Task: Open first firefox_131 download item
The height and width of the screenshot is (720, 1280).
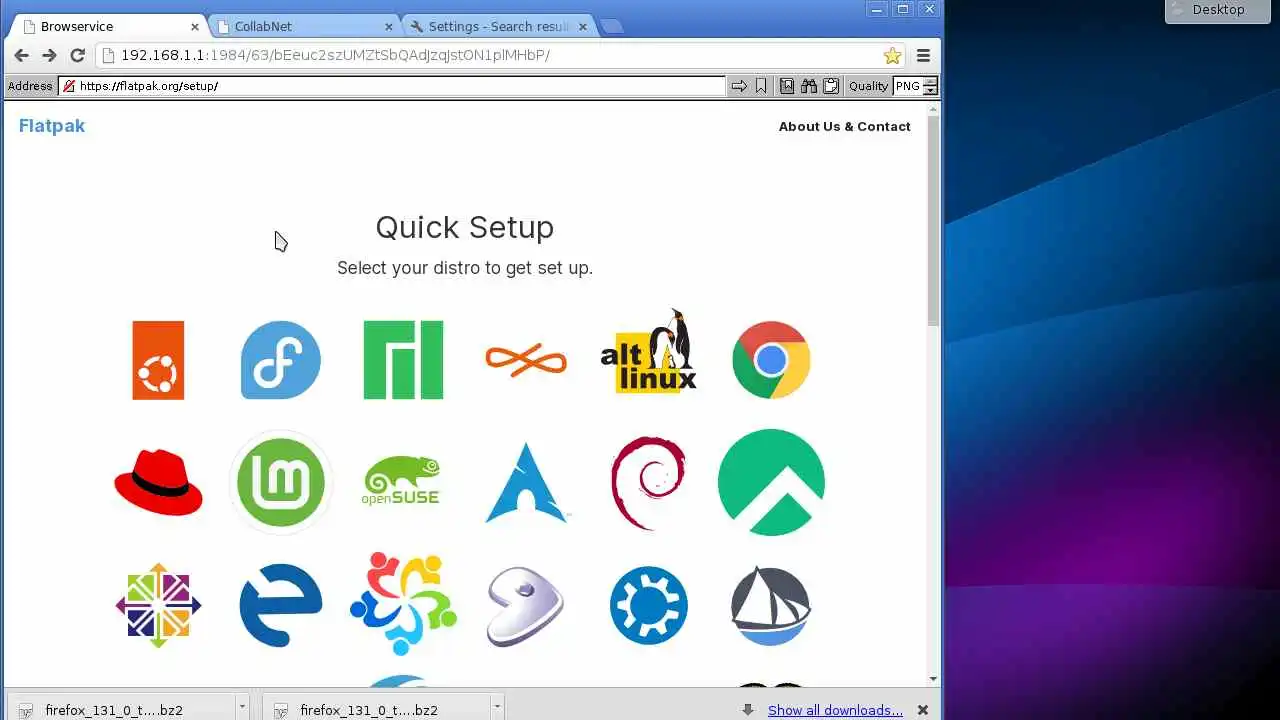Action: [122, 707]
